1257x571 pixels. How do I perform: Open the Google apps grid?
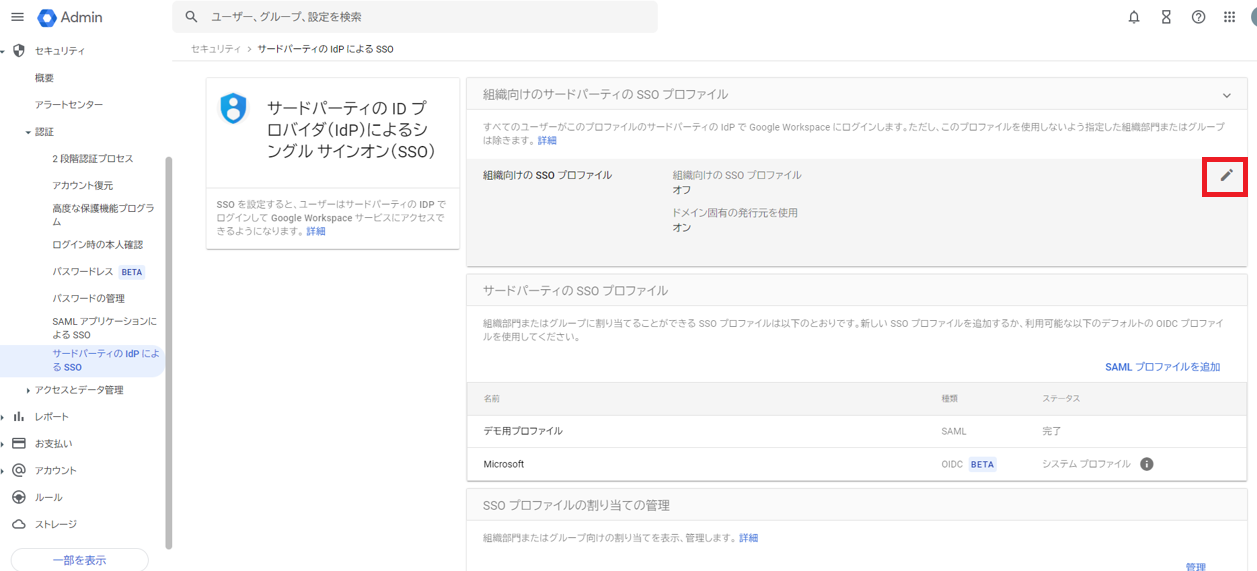[x=1230, y=17]
